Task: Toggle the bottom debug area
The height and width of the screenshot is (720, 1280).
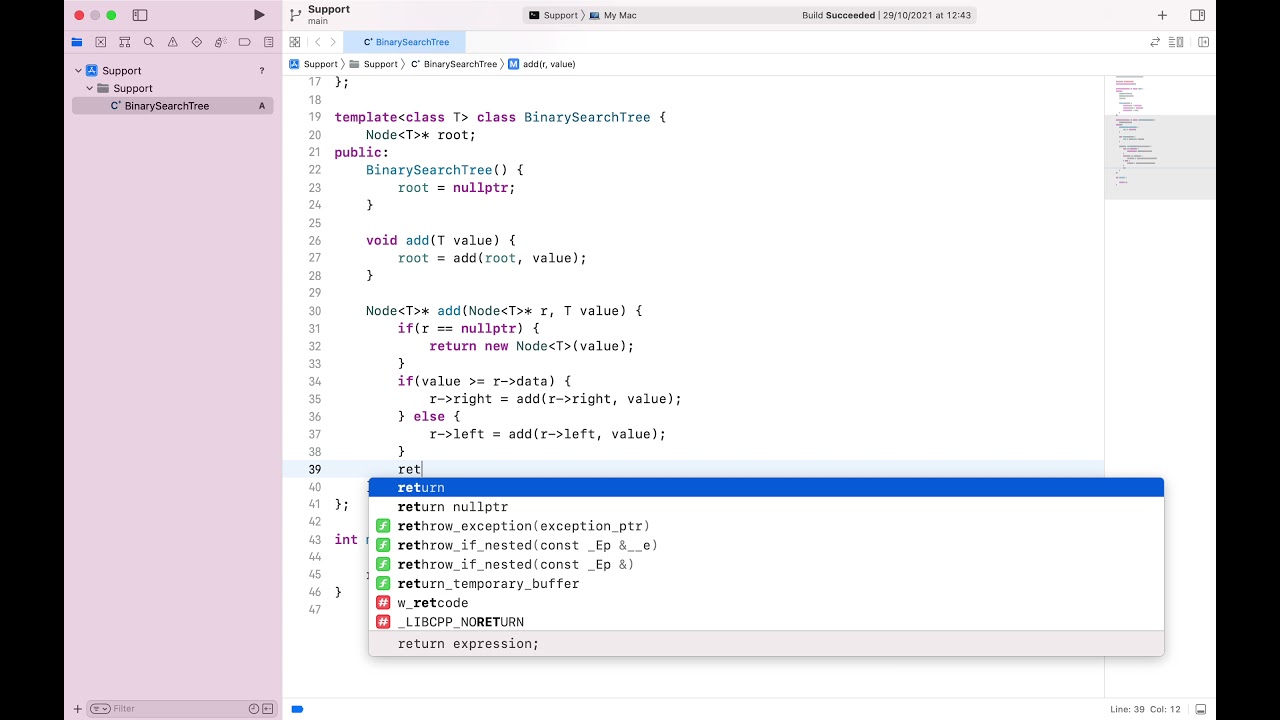Action: 1201,709
